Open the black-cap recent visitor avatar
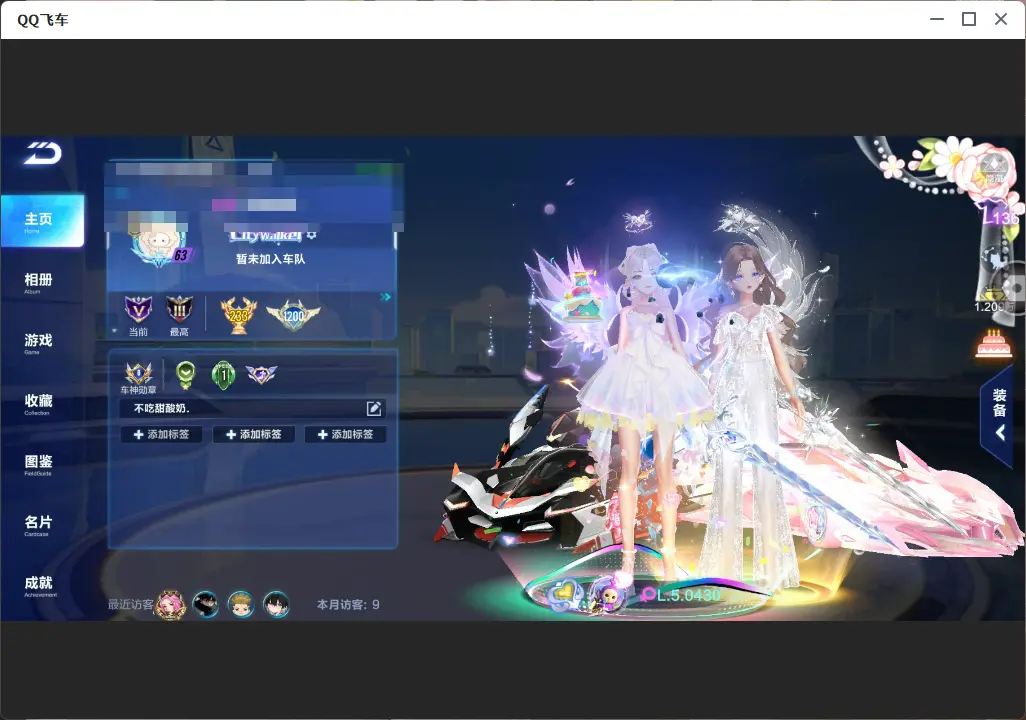 point(205,604)
